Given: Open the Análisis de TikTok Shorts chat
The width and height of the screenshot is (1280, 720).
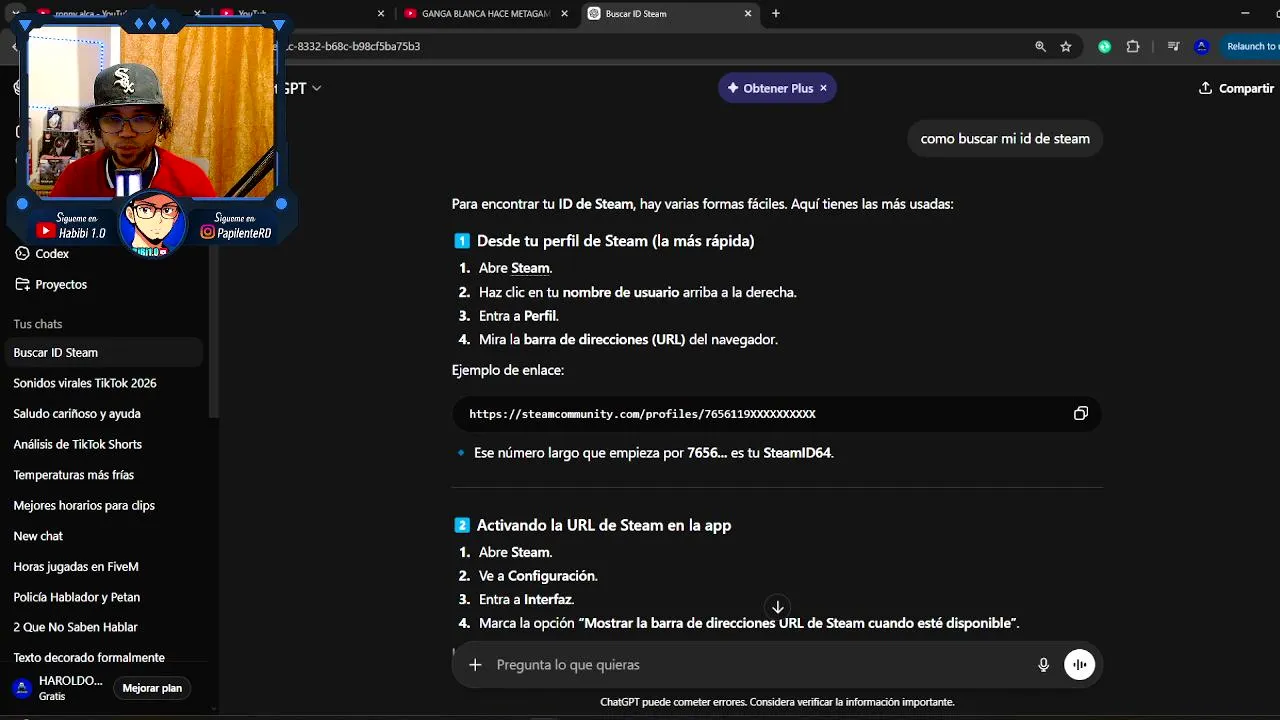Looking at the screenshot, I should point(104,444).
